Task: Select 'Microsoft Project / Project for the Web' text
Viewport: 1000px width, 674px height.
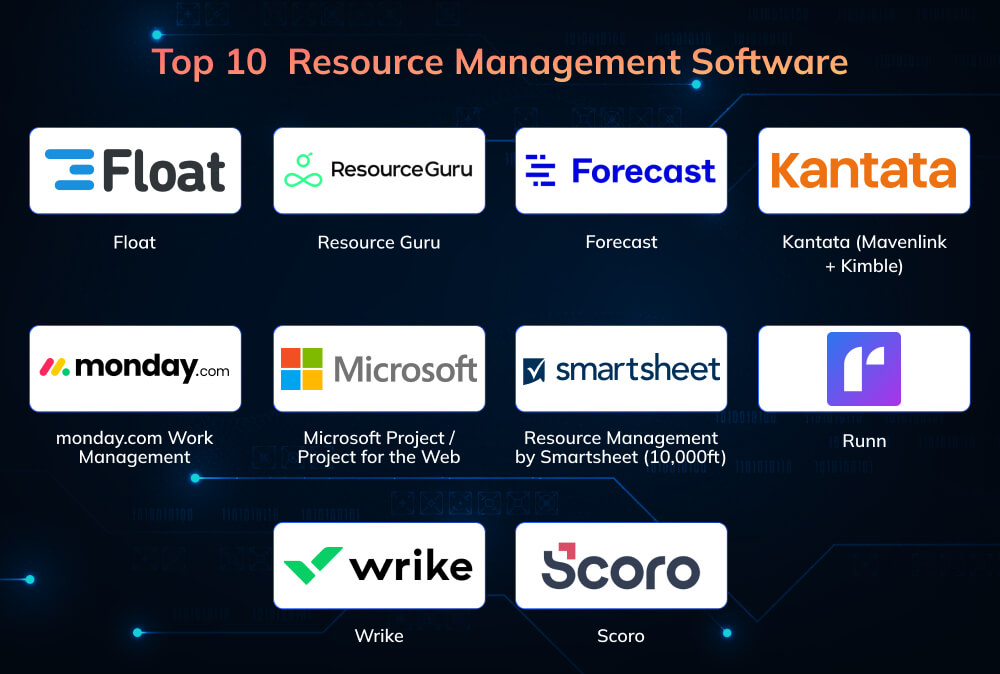Action: (379, 448)
